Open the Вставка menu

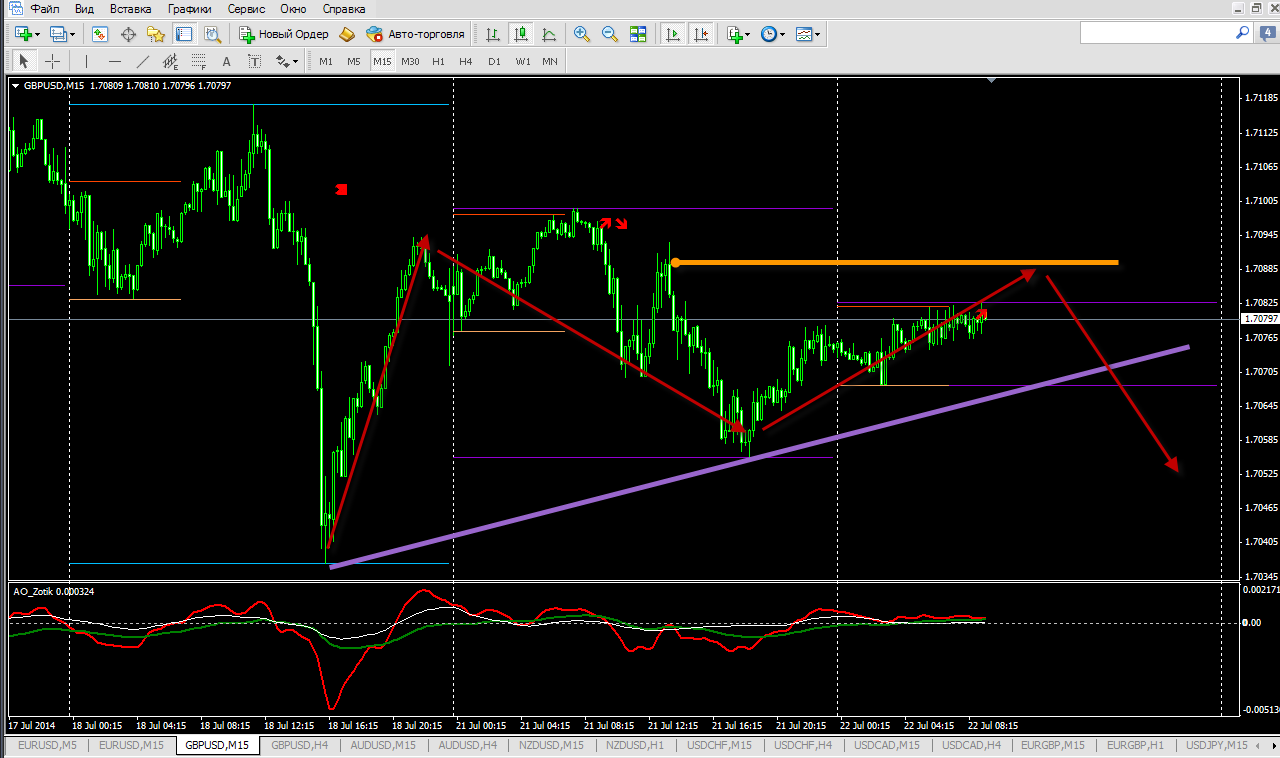(131, 8)
